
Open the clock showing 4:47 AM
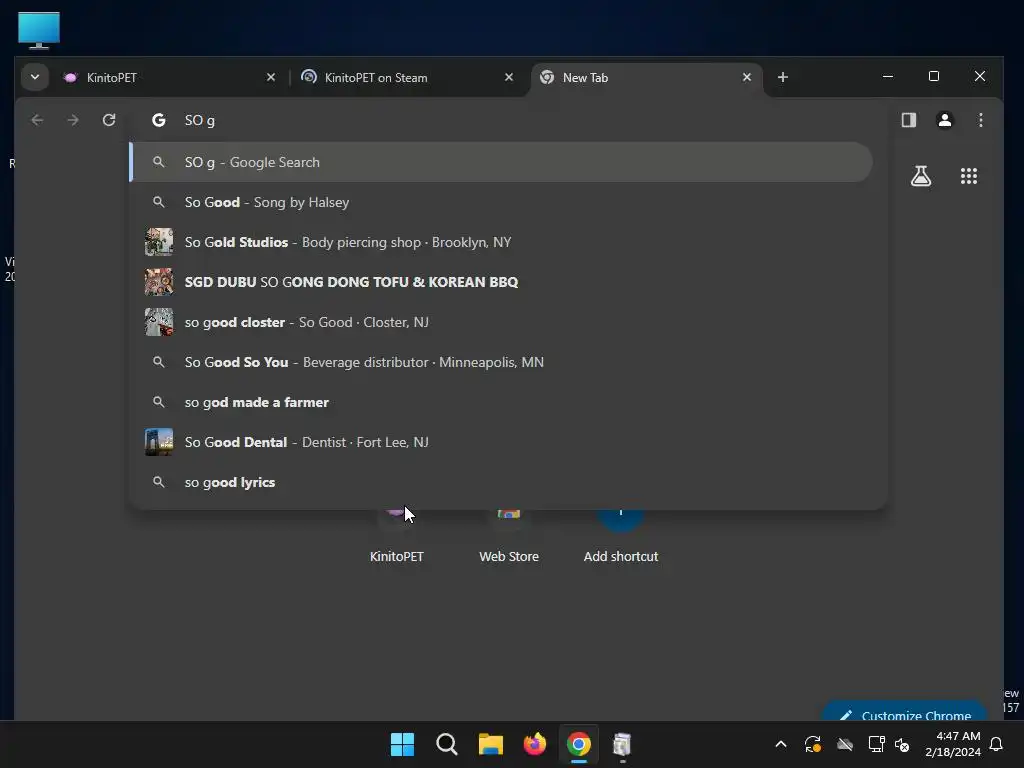[953, 744]
